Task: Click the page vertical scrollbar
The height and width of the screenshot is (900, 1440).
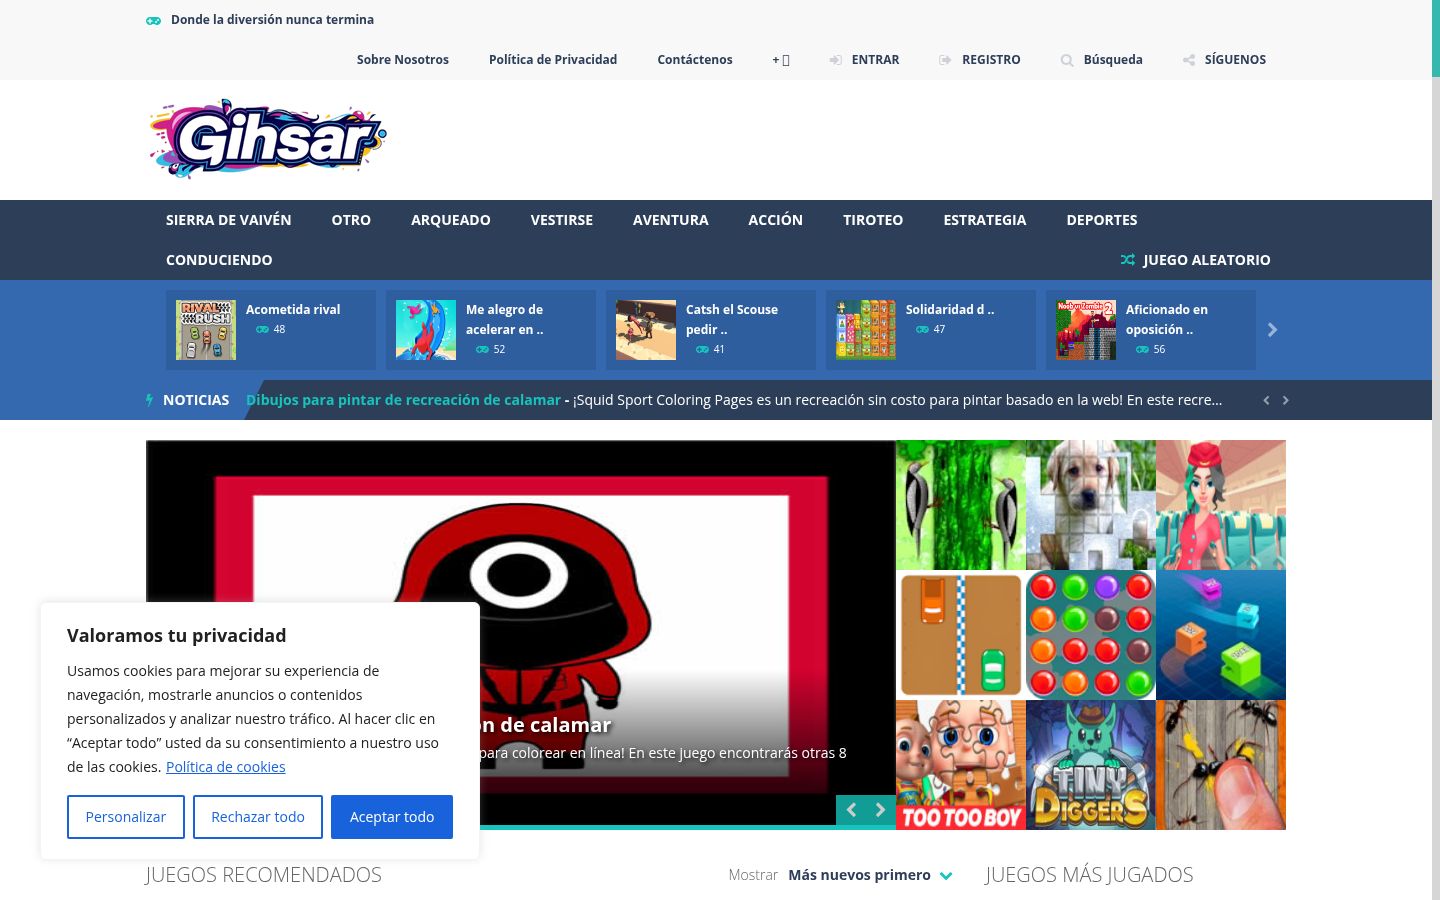Action: 1435,450
